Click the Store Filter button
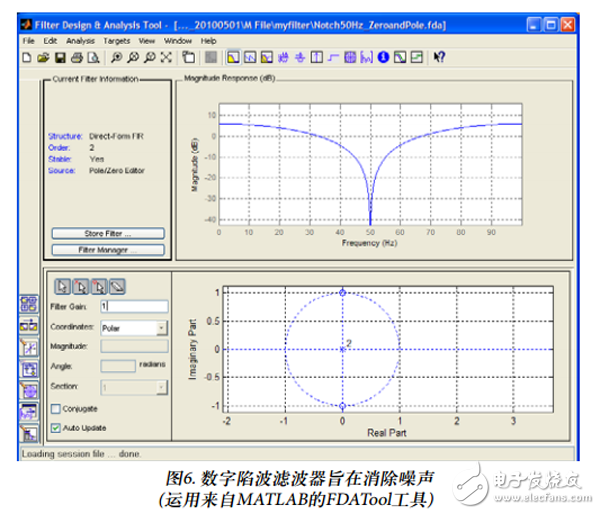Viewport: 600px width, 514px height. 106,234
